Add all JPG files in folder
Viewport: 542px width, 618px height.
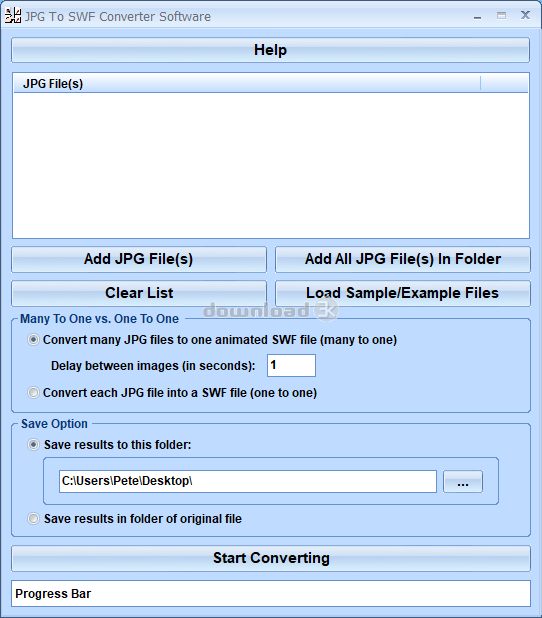403,259
